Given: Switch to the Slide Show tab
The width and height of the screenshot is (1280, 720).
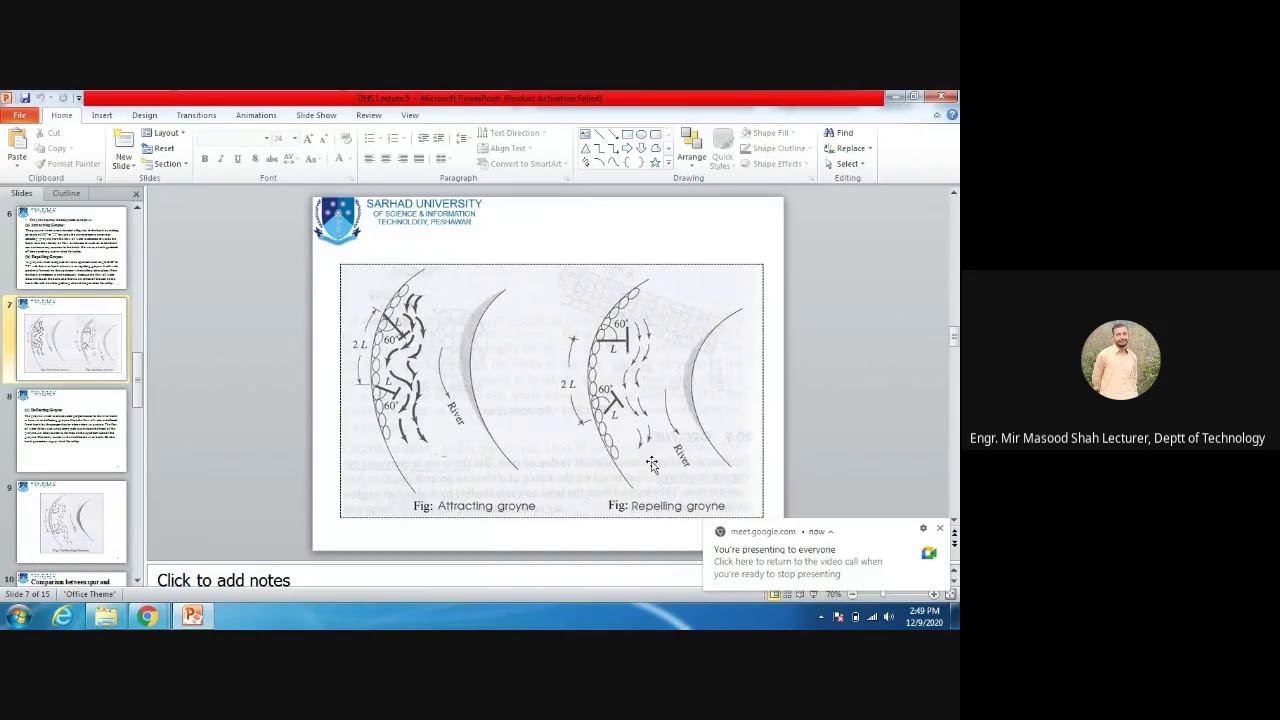Looking at the screenshot, I should [x=316, y=115].
